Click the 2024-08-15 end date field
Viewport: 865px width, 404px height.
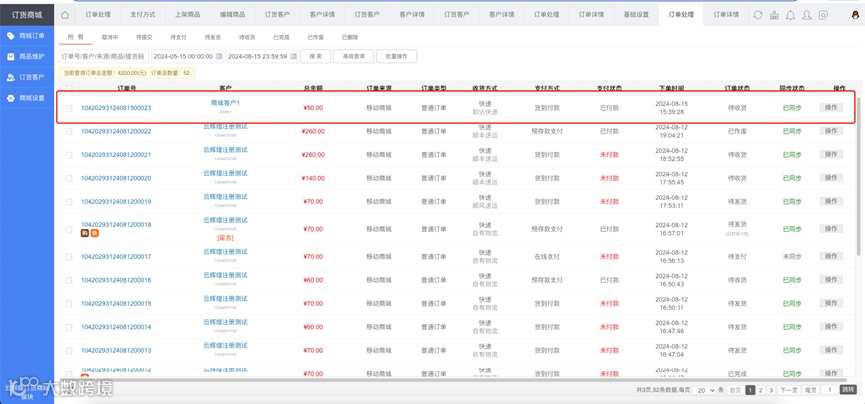[x=261, y=56]
